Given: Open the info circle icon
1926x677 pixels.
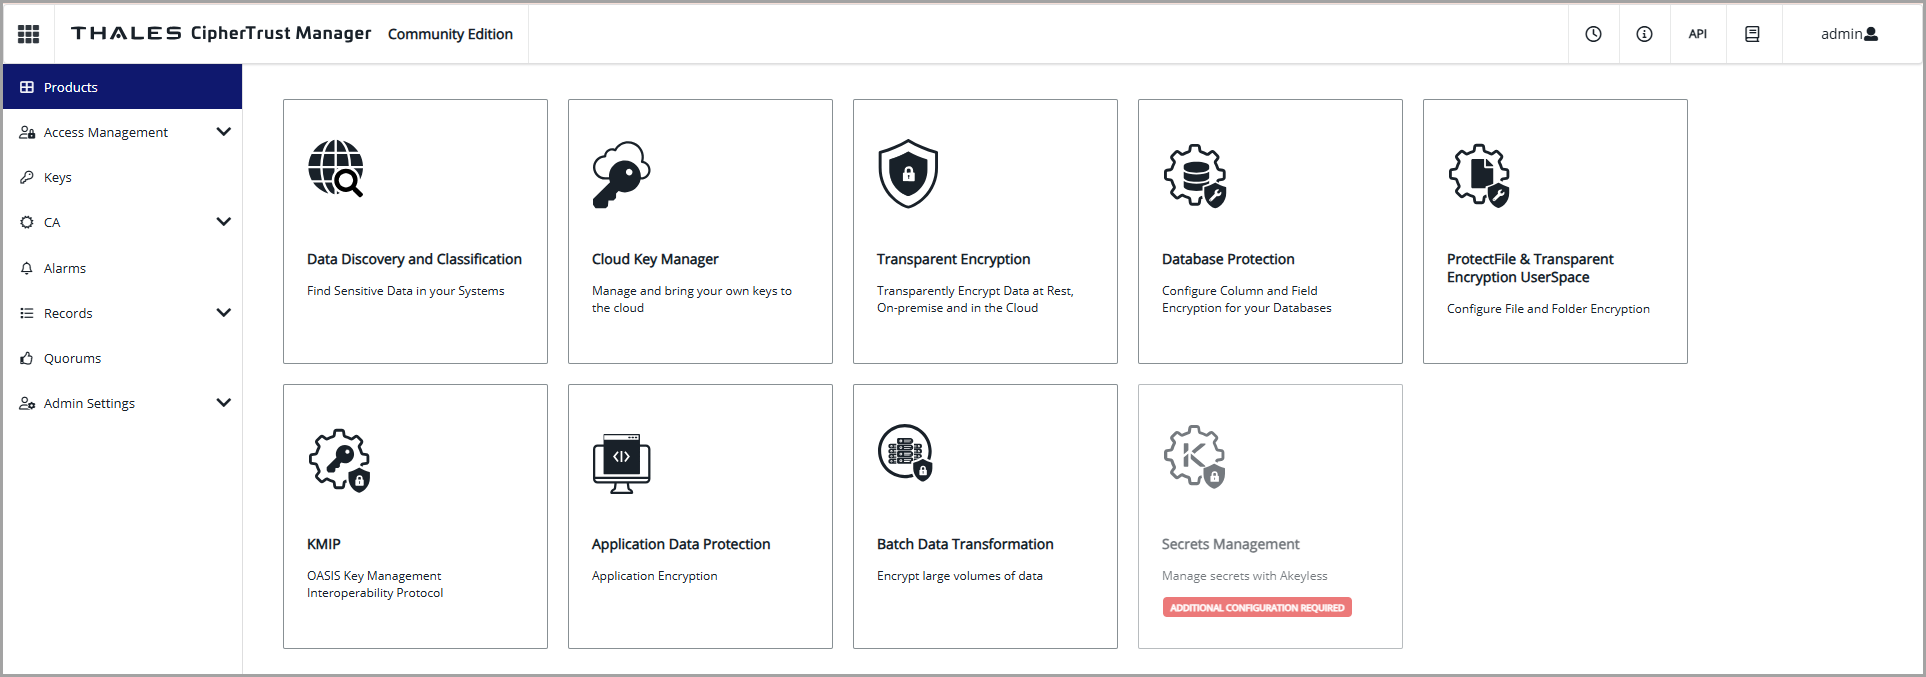Looking at the screenshot, I should point(1644,34).
